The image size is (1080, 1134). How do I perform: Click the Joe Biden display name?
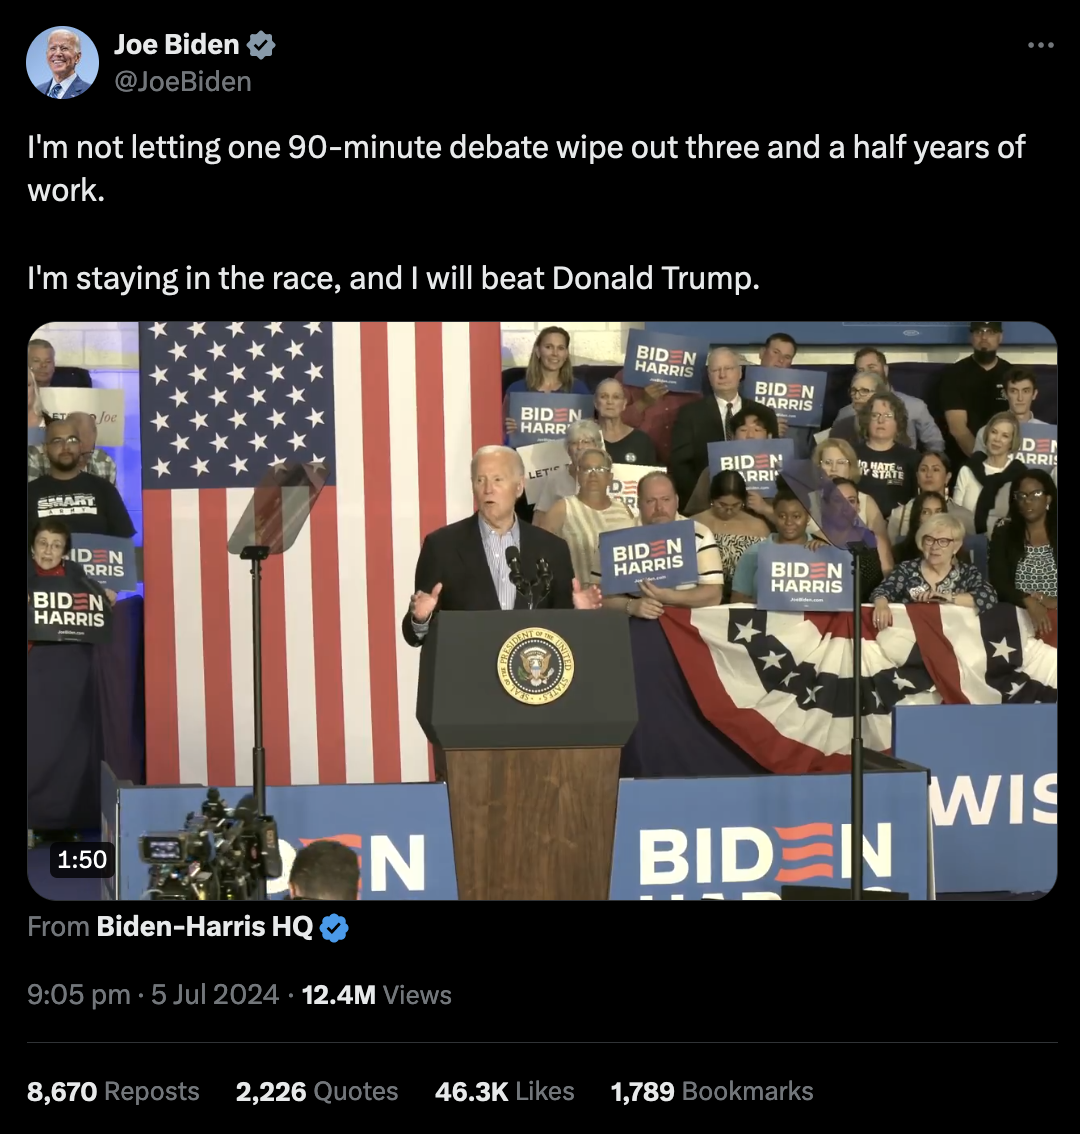pos(177,45)
